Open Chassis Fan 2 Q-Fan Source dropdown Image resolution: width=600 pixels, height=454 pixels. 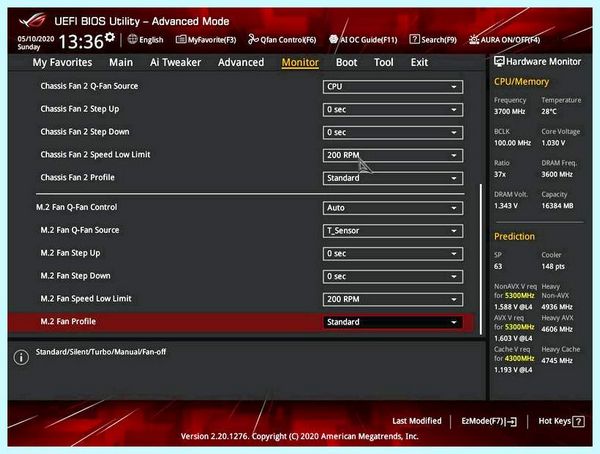tap(393, 87)
